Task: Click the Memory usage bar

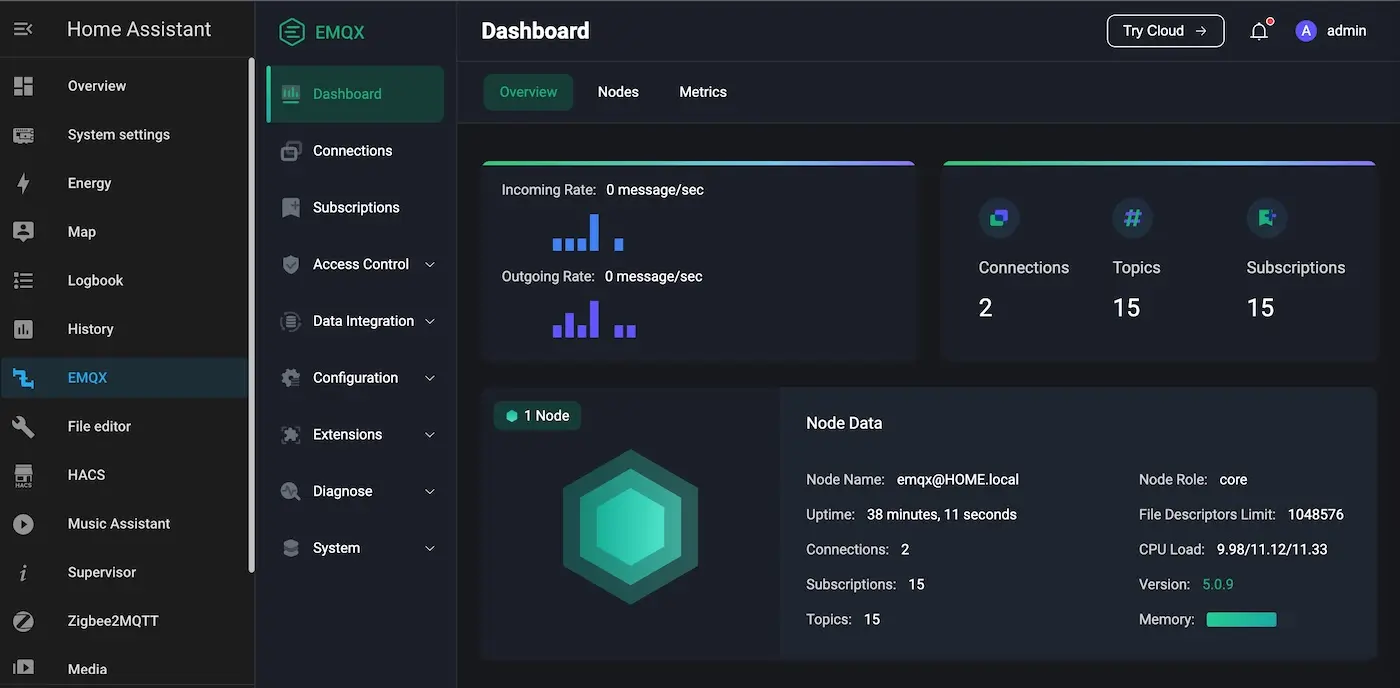Action: (x=1241, y=620)
